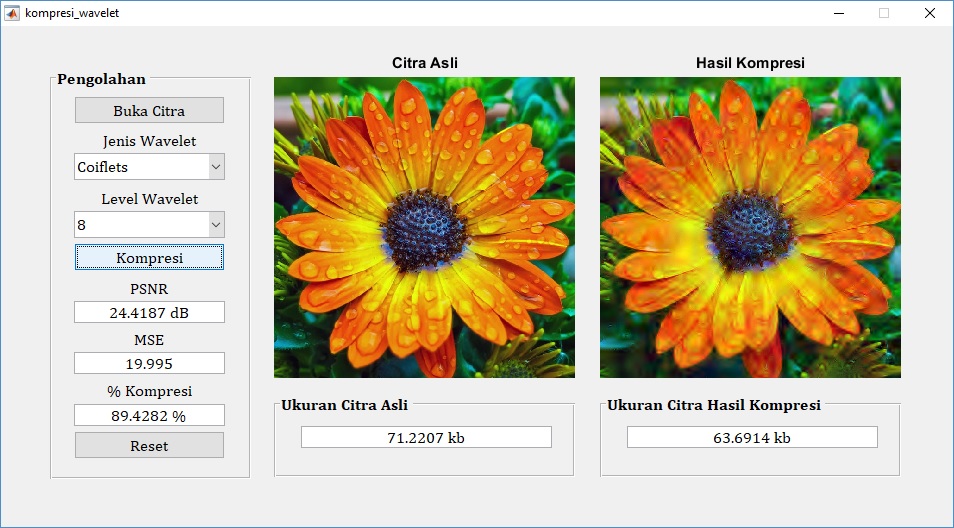The width and height of the screenshot is (954, 528).
Task: Click the Hasil Kompresi heading label
Action: [750, 63]
